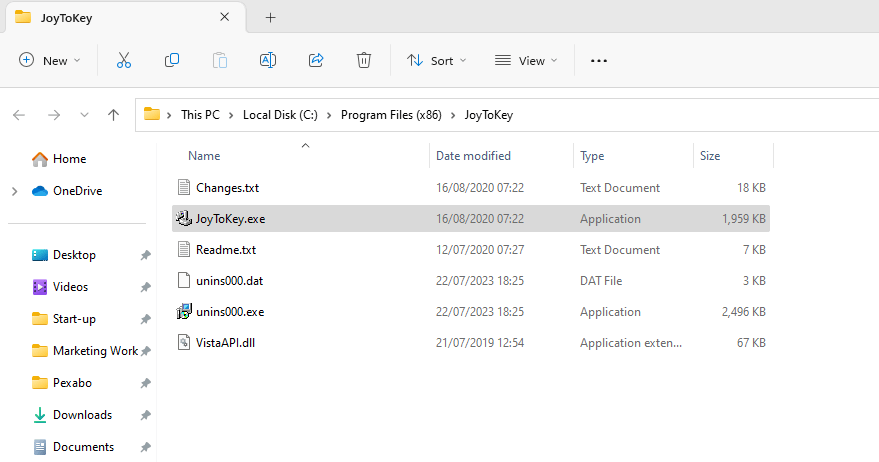Sort by Name column header
Image resolution: width=879 pixels, height=462 pixels.
point(204,156)
